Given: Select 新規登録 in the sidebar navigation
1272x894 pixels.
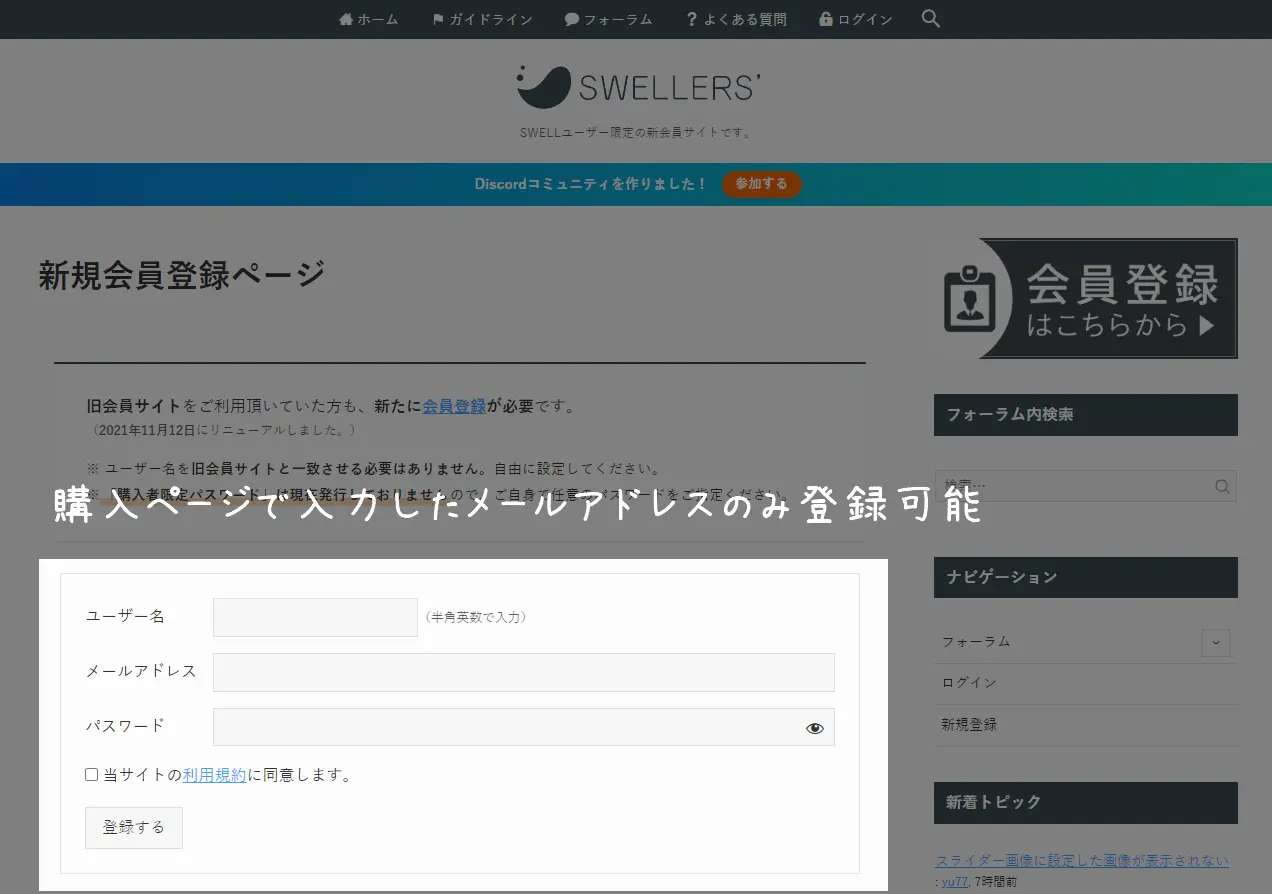Looking at the screenshot, I should [x=969, y=724].
